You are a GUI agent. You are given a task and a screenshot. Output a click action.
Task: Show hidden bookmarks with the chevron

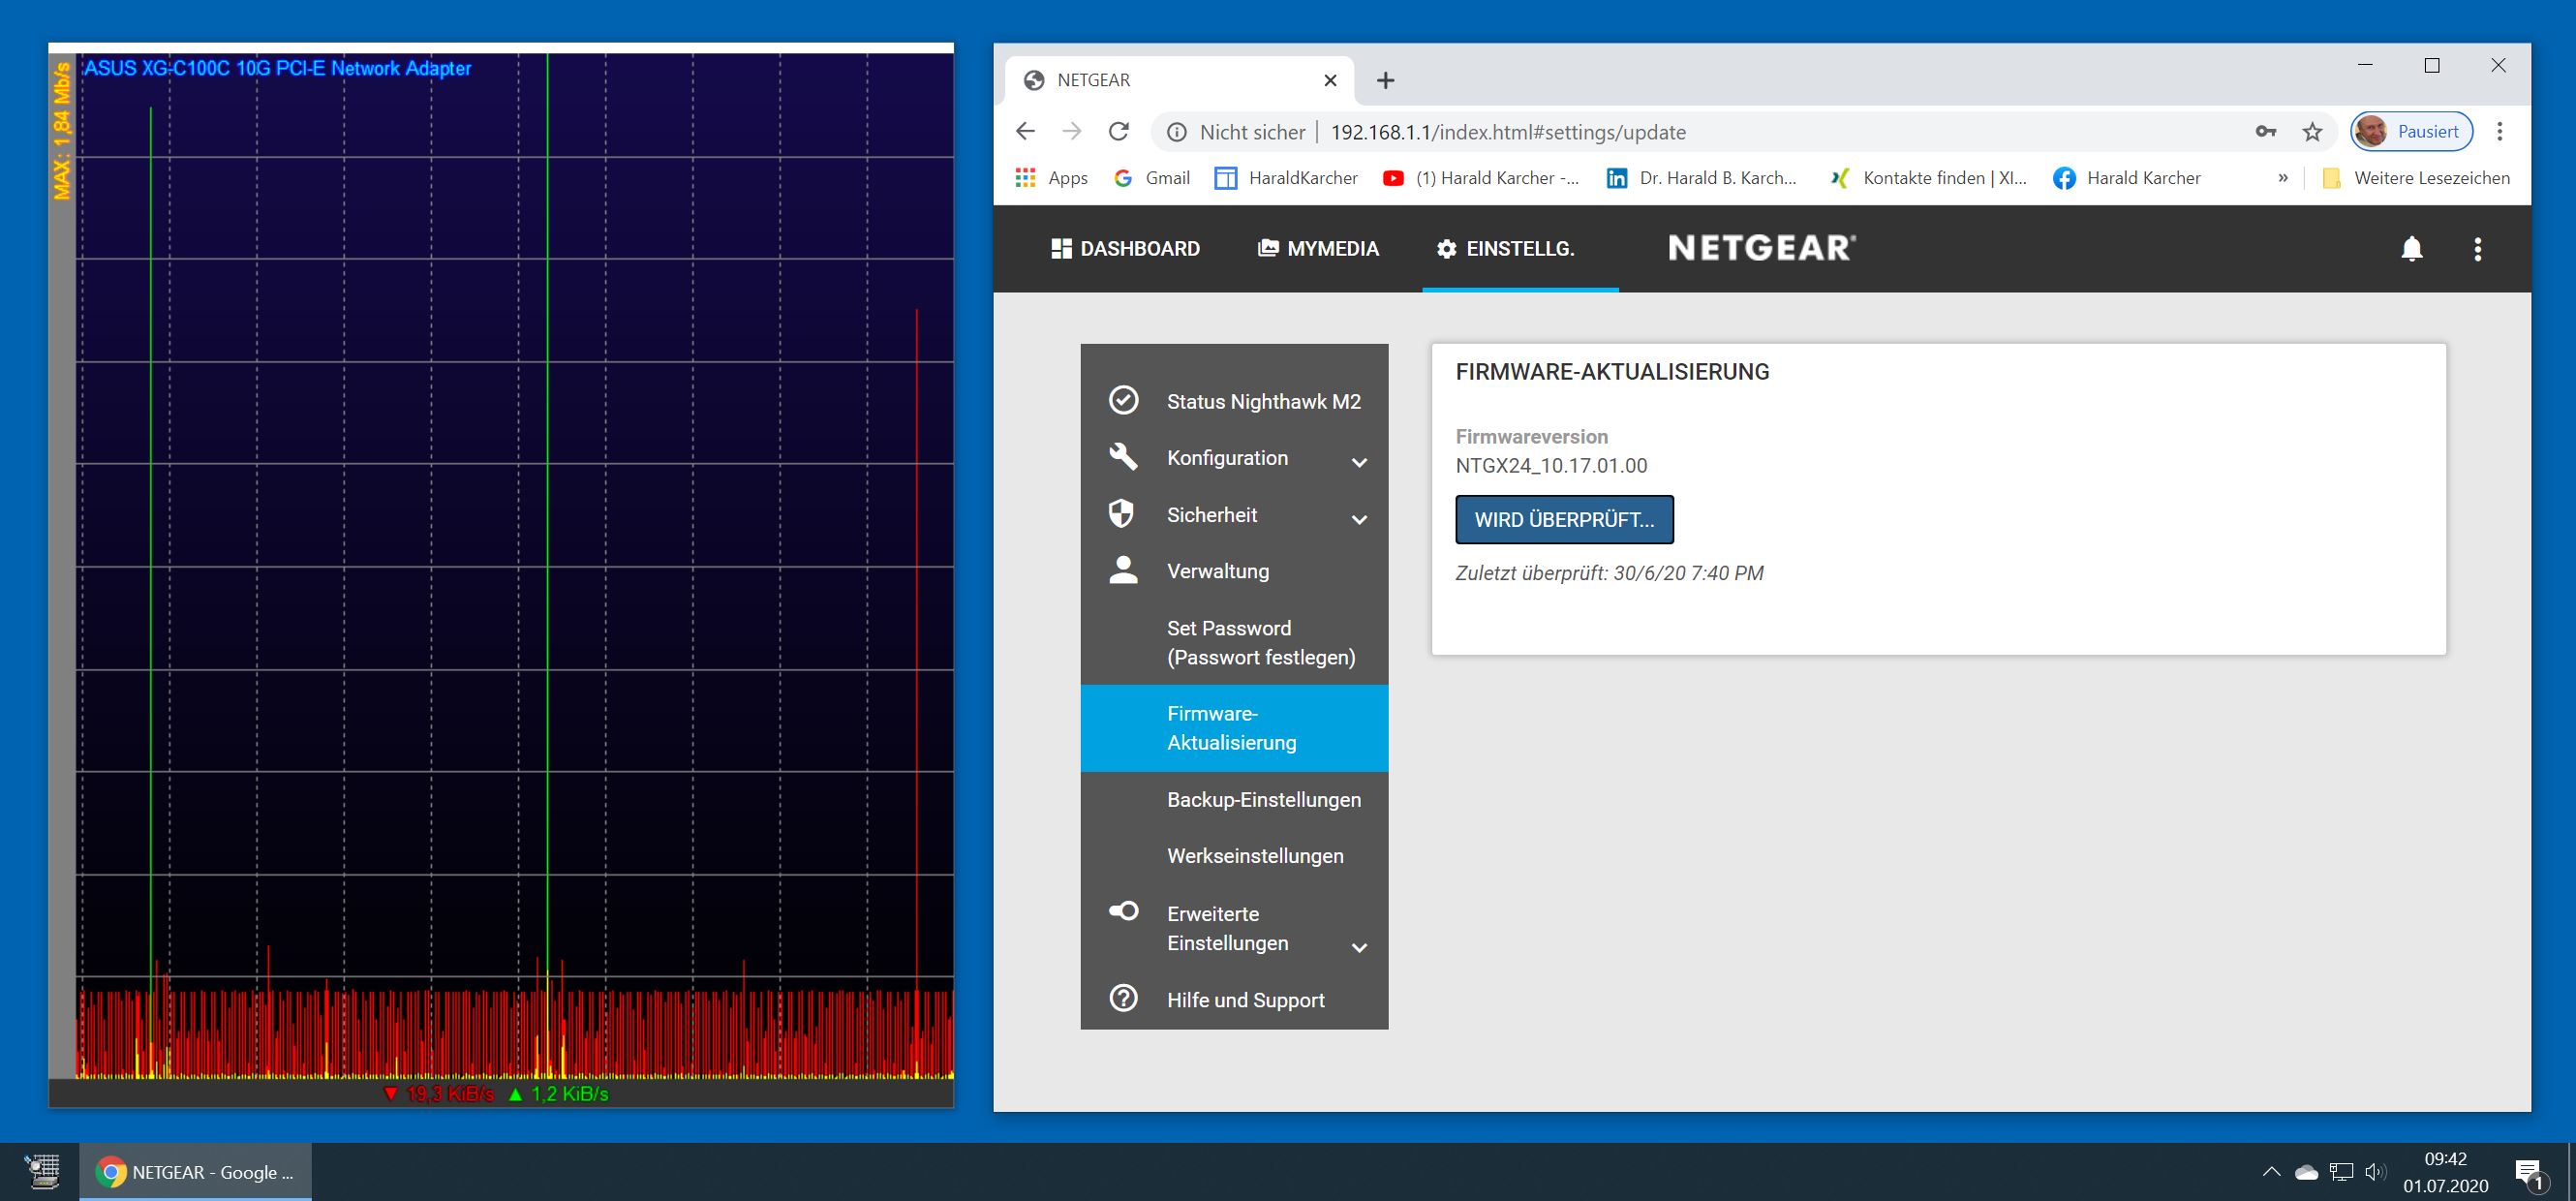[2283, 178]
